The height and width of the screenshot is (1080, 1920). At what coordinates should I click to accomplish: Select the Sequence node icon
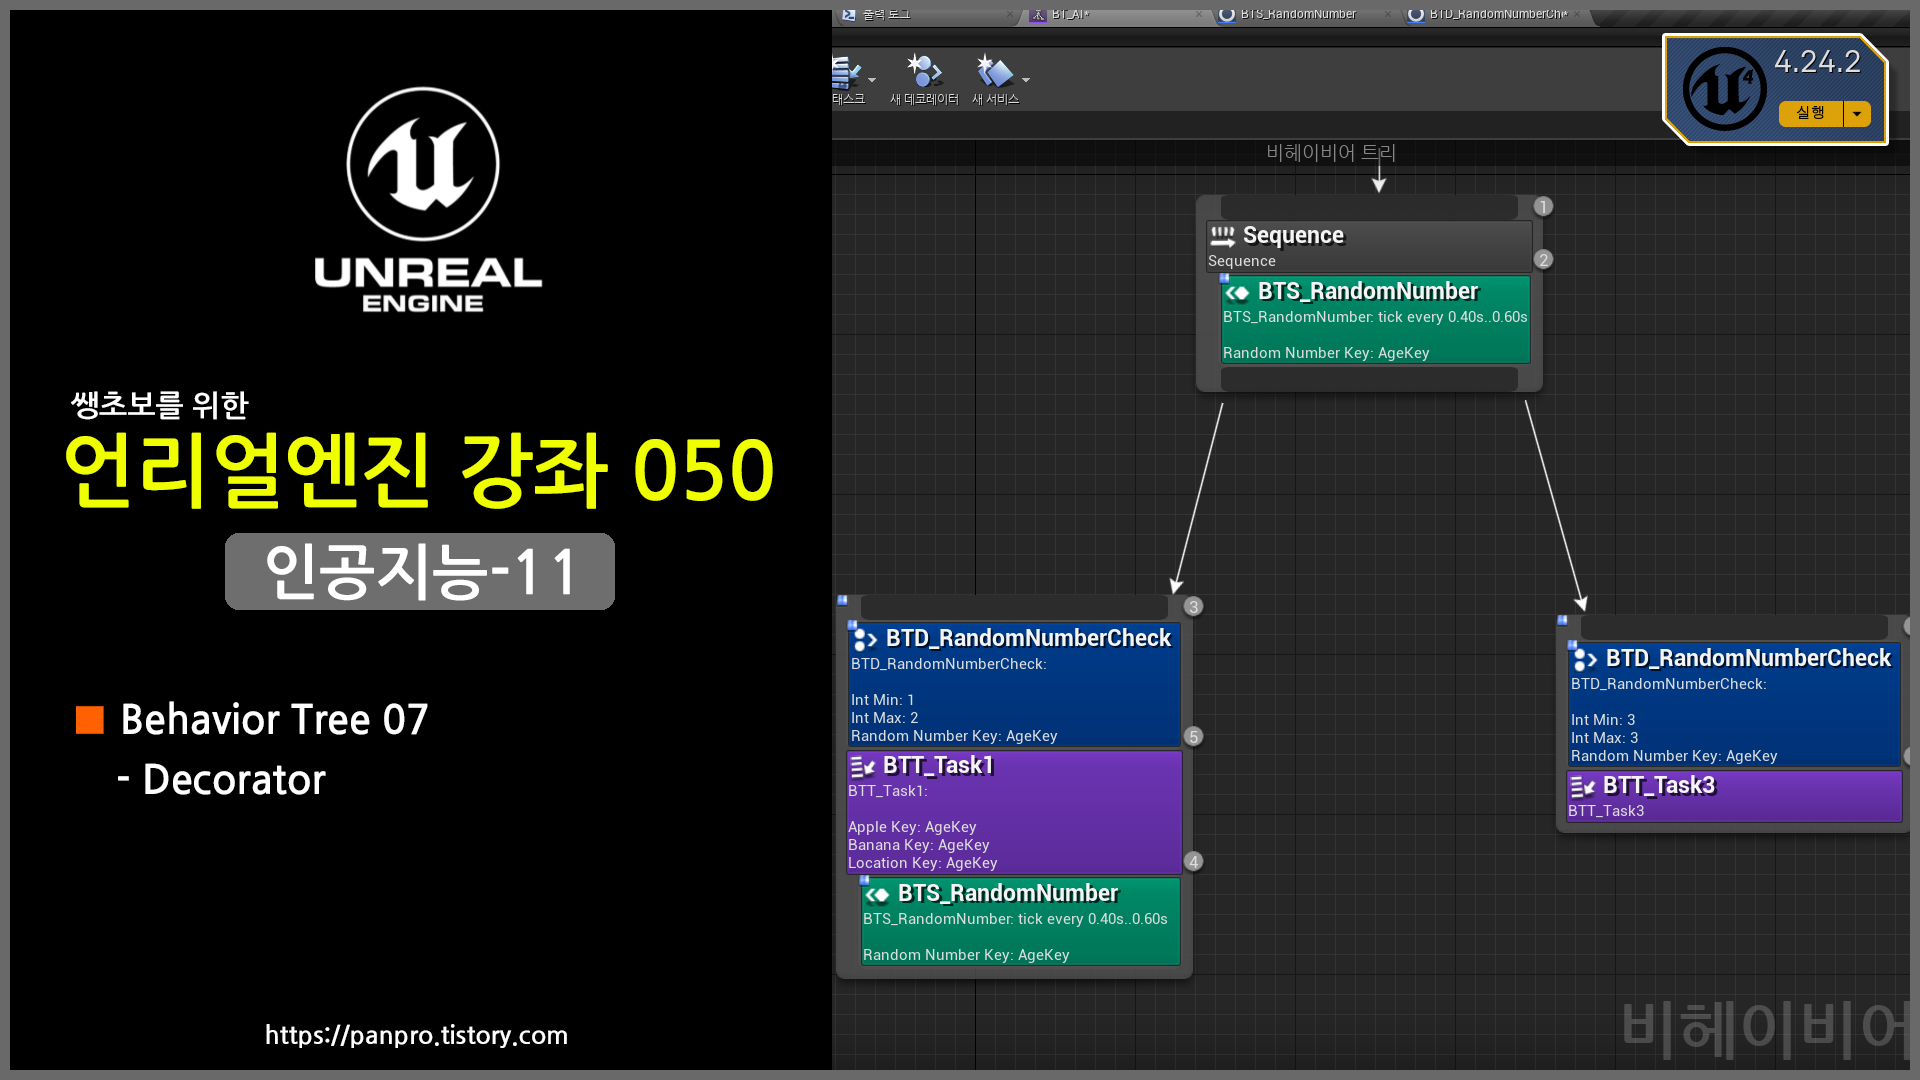tap(1223, 236)
